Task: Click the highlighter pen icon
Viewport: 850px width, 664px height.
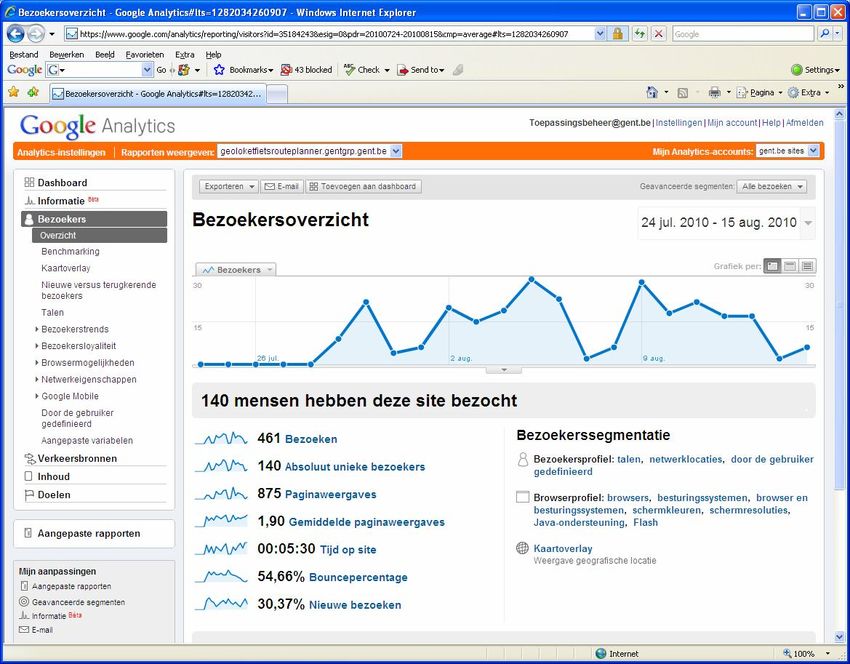Action: pos(458,70)
